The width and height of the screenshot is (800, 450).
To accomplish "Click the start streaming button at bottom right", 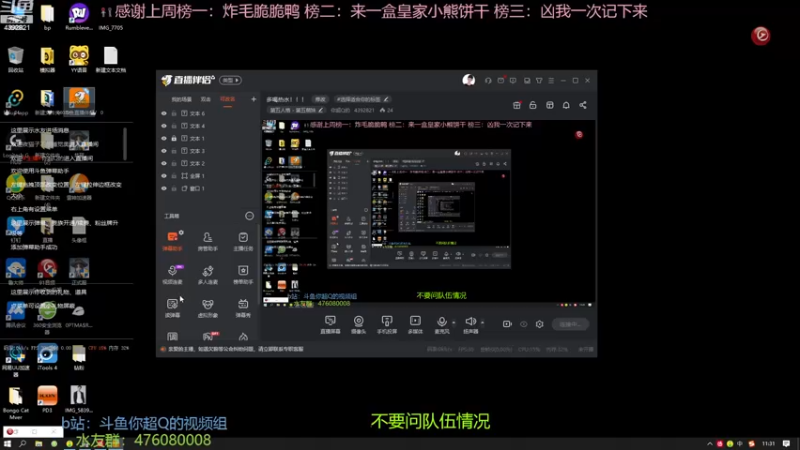I will pos(570,324).
